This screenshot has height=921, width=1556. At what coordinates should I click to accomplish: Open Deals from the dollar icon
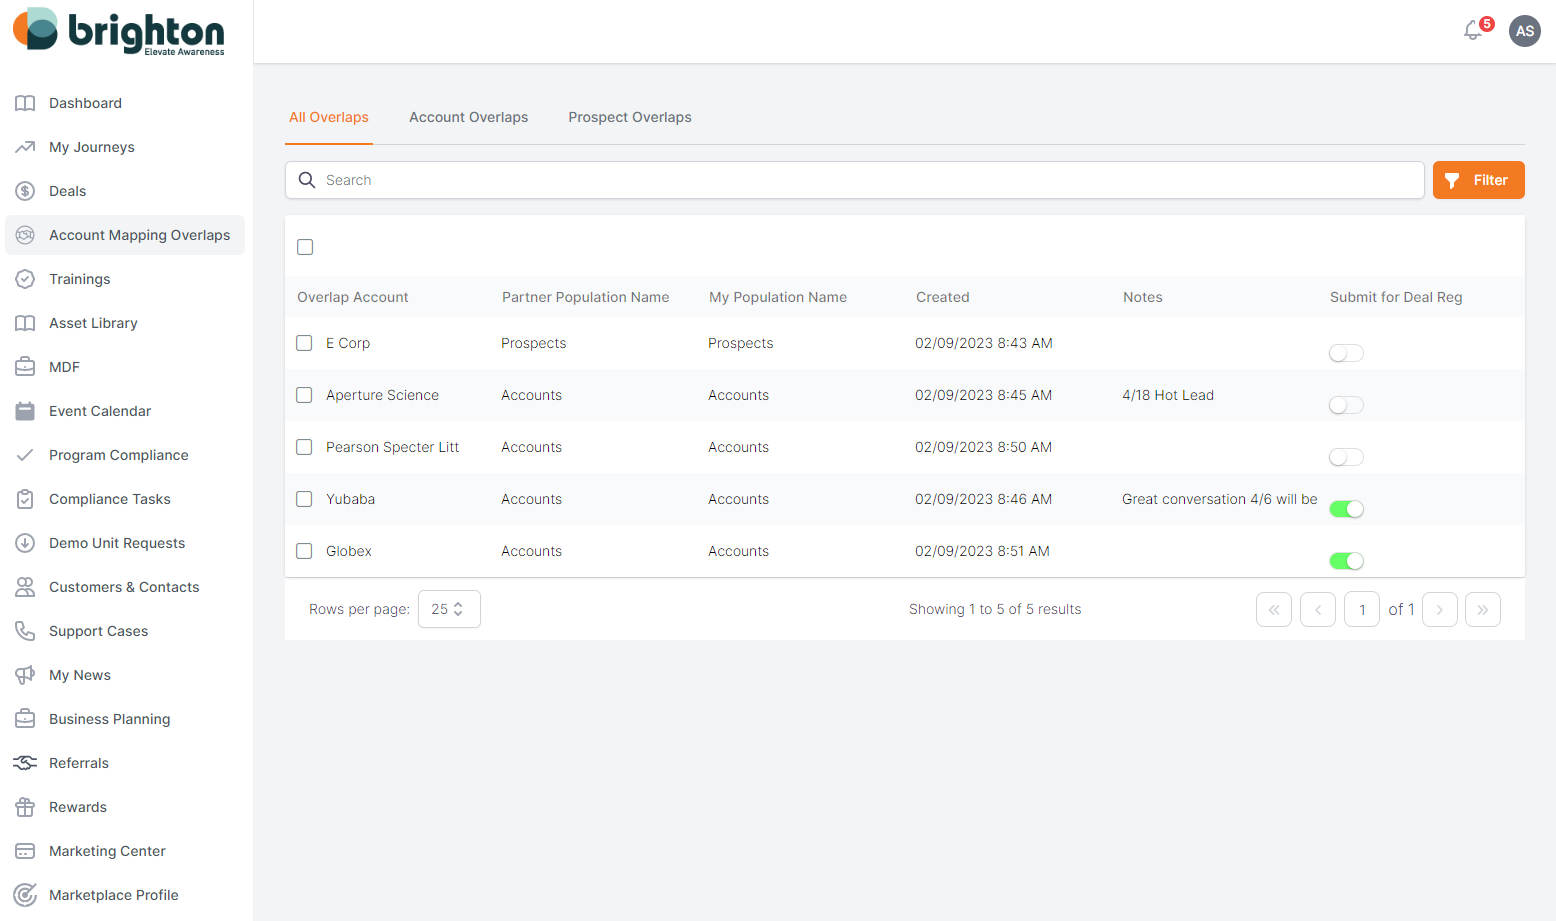coord(25,191)
